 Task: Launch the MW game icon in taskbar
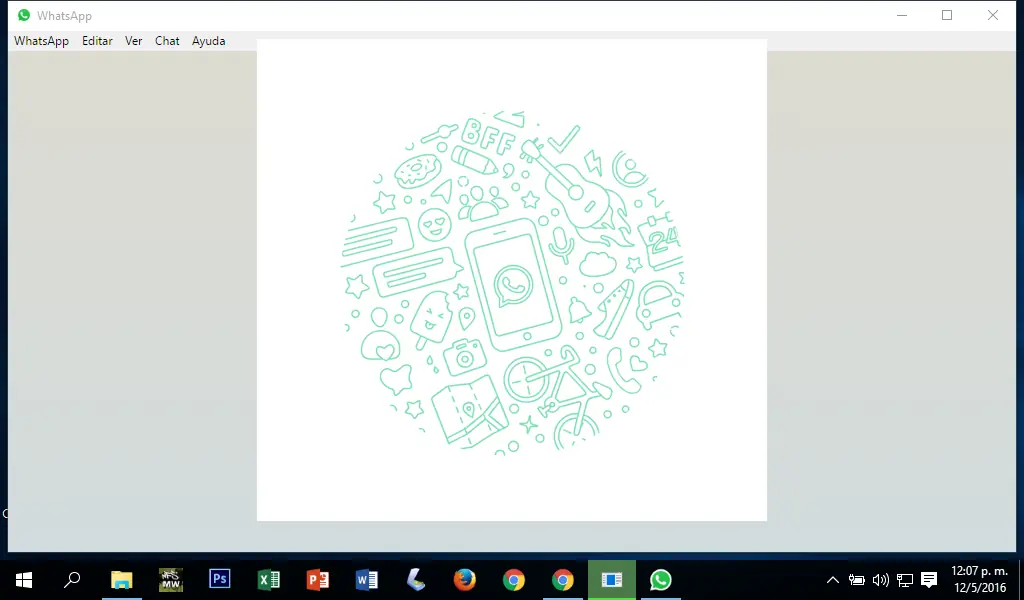tap(170, 580)
